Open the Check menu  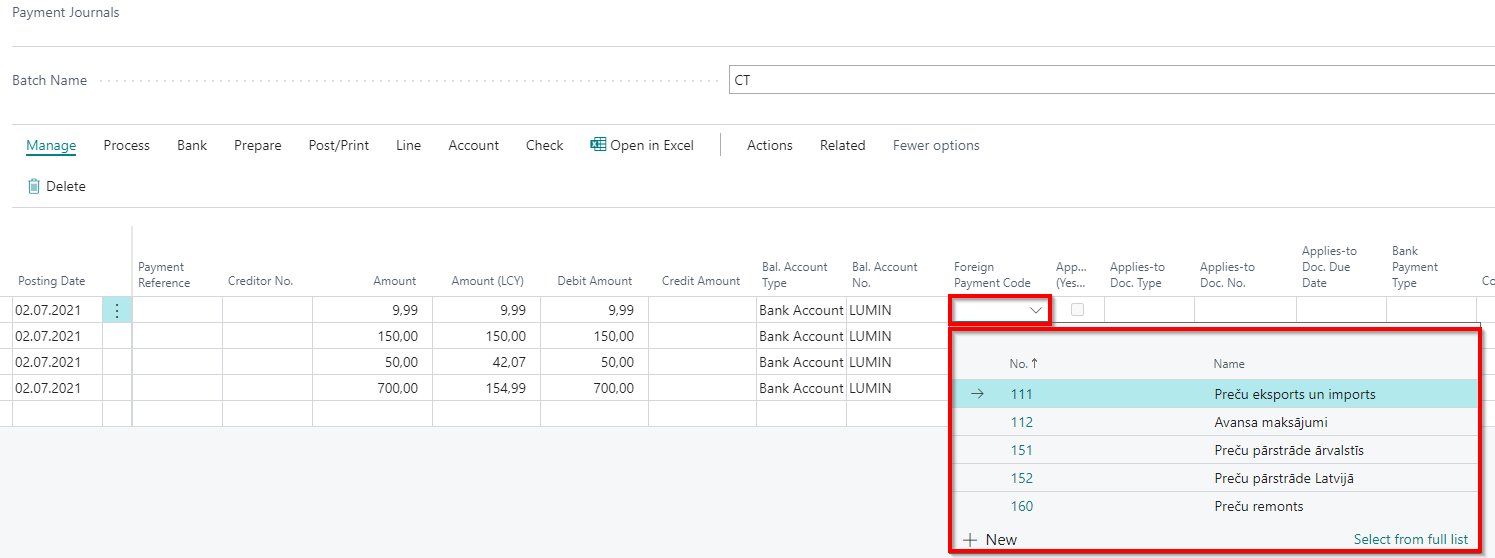click(545, 145)
